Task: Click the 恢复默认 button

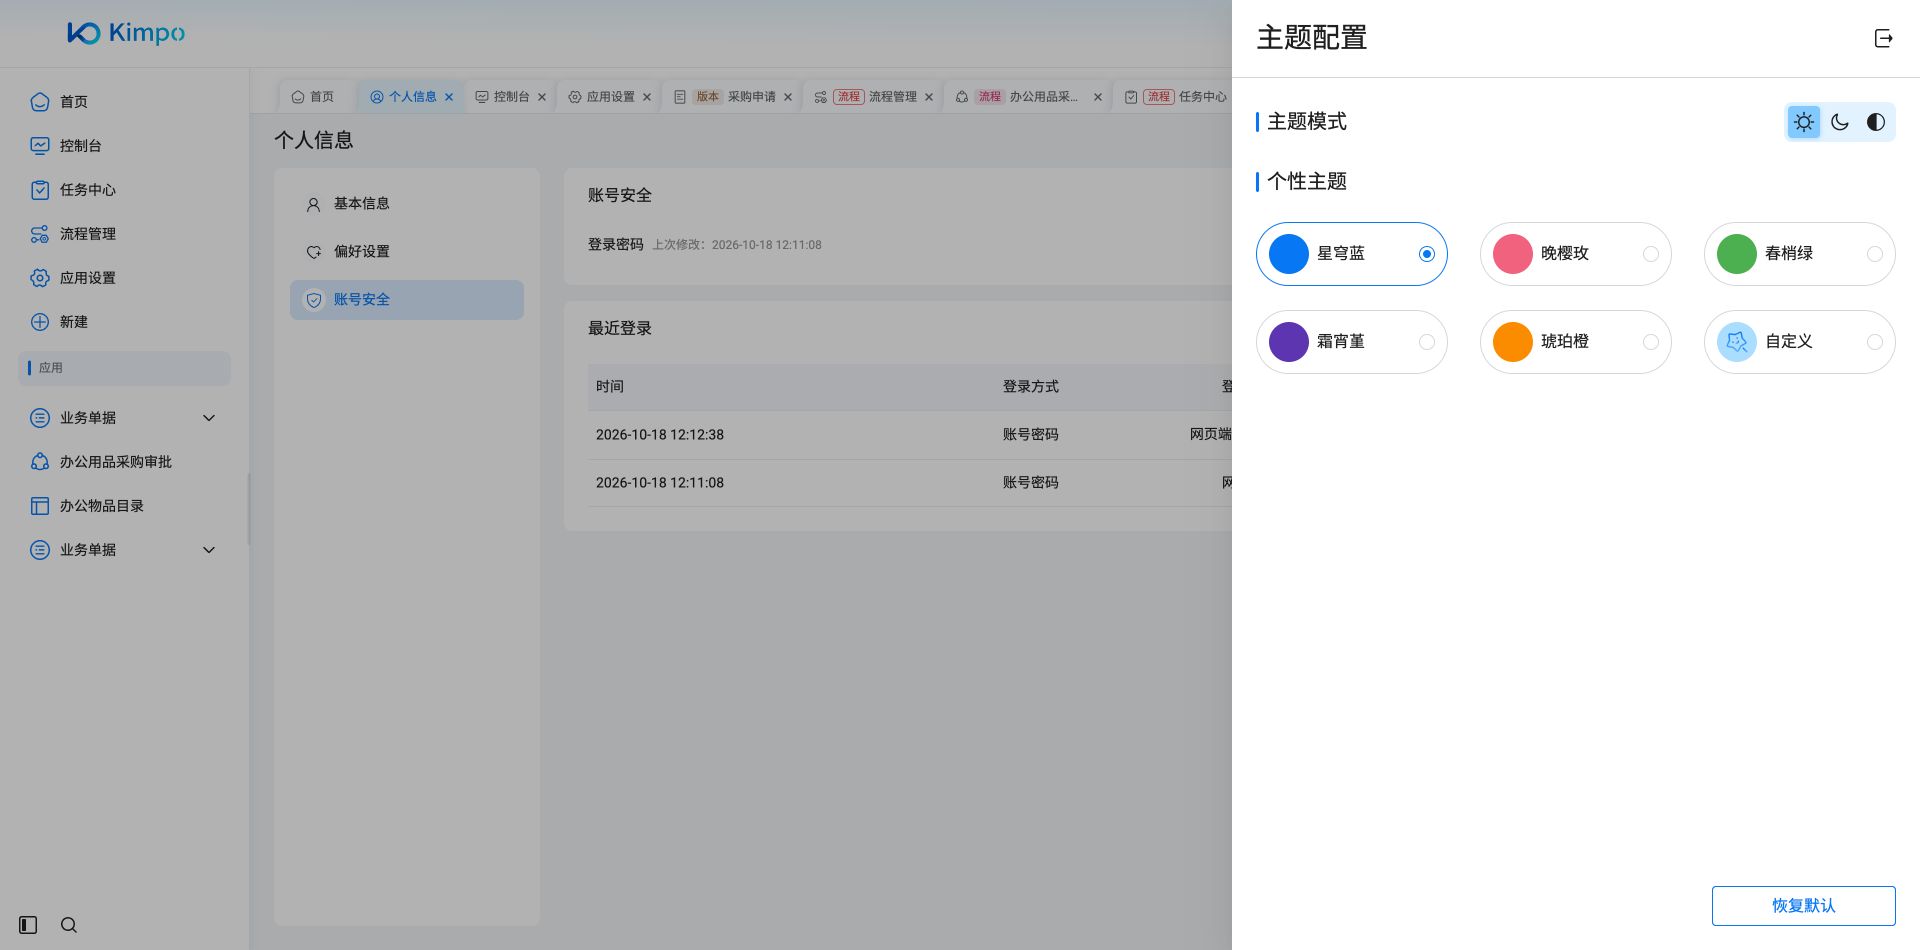Action: (x=1803, y=905)
